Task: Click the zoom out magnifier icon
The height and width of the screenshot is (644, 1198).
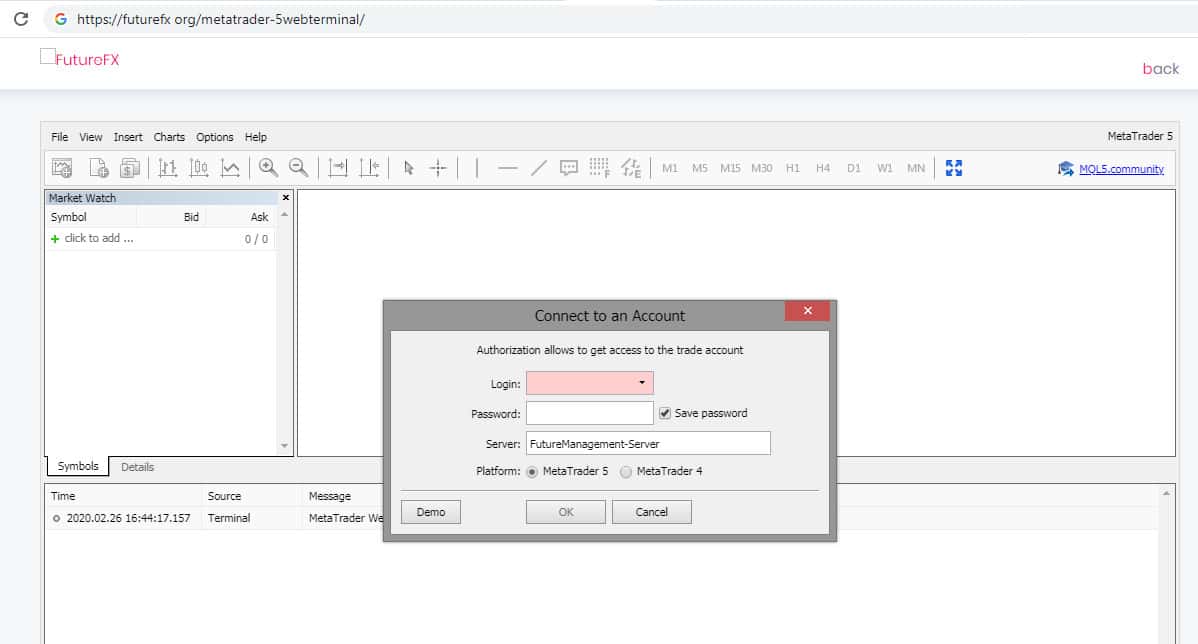Action: click(x=298, y=168)
